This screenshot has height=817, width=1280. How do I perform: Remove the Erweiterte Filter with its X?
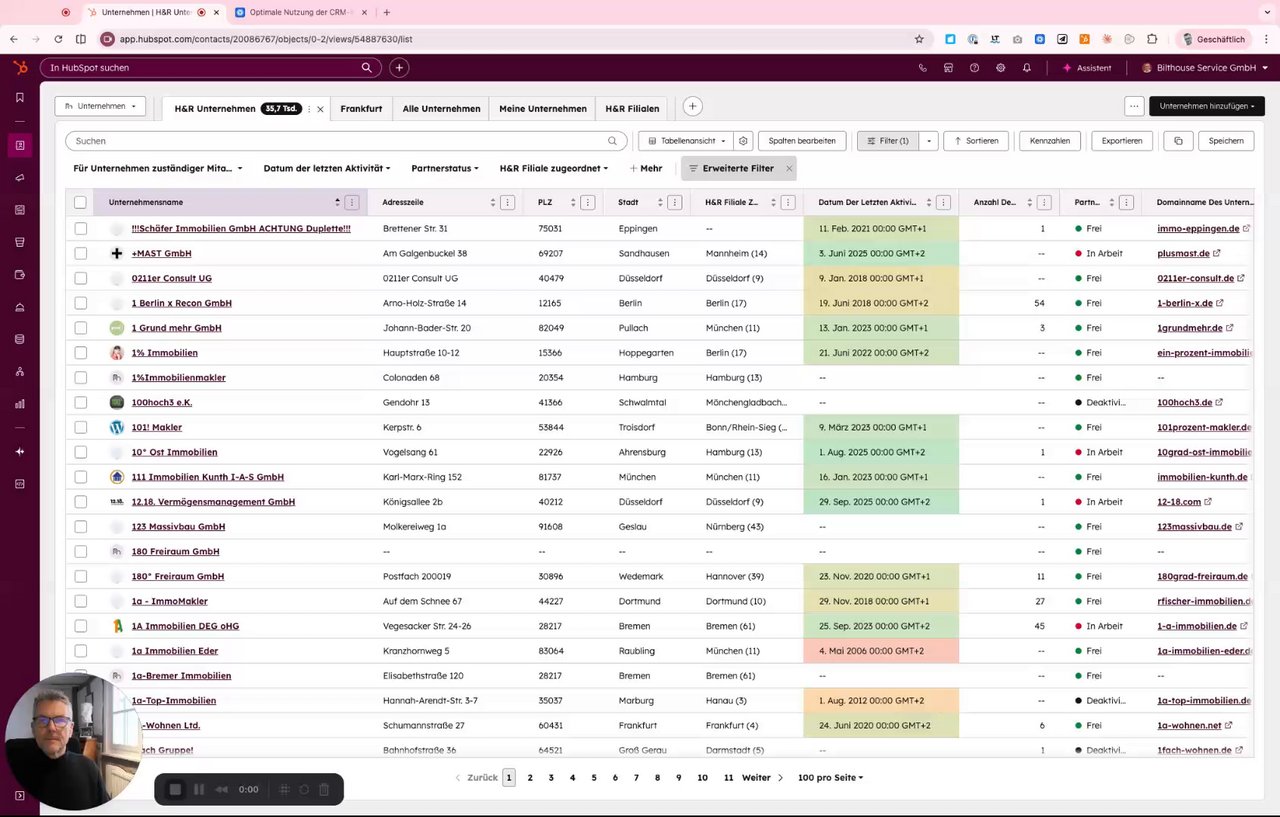pyautogui.click(x=788, y=169)
